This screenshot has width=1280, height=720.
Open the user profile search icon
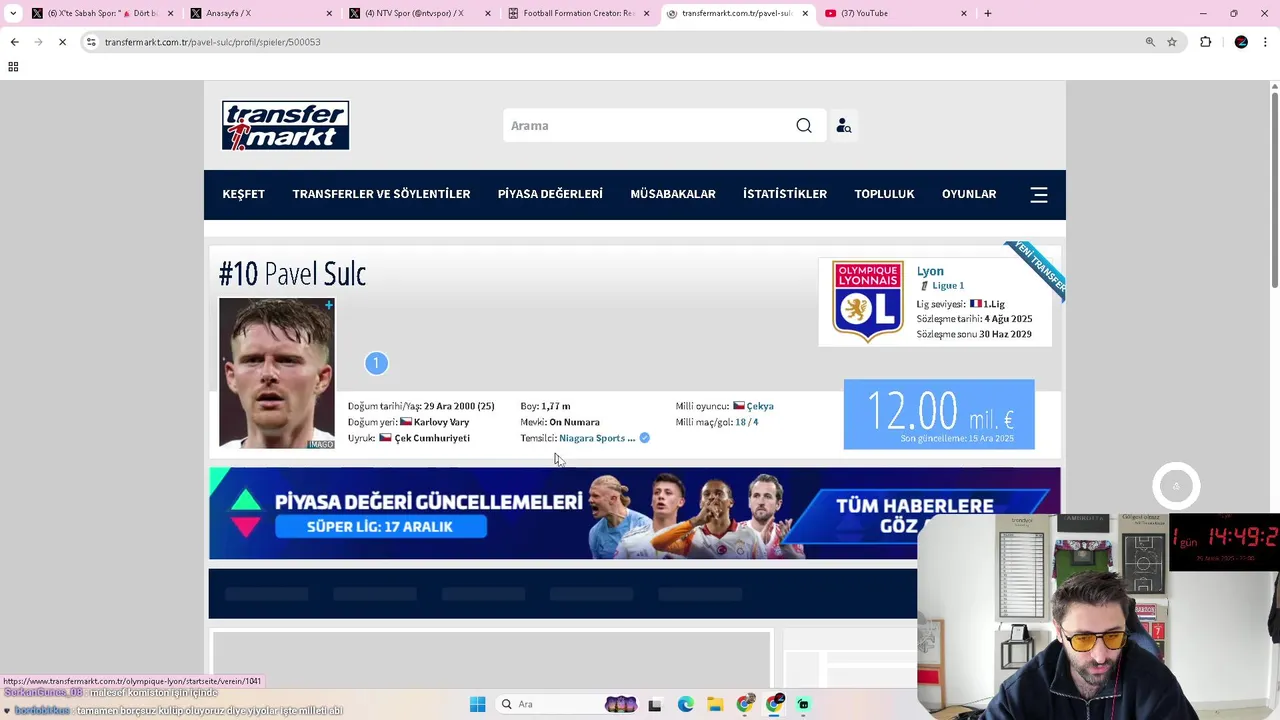(844, 126)
